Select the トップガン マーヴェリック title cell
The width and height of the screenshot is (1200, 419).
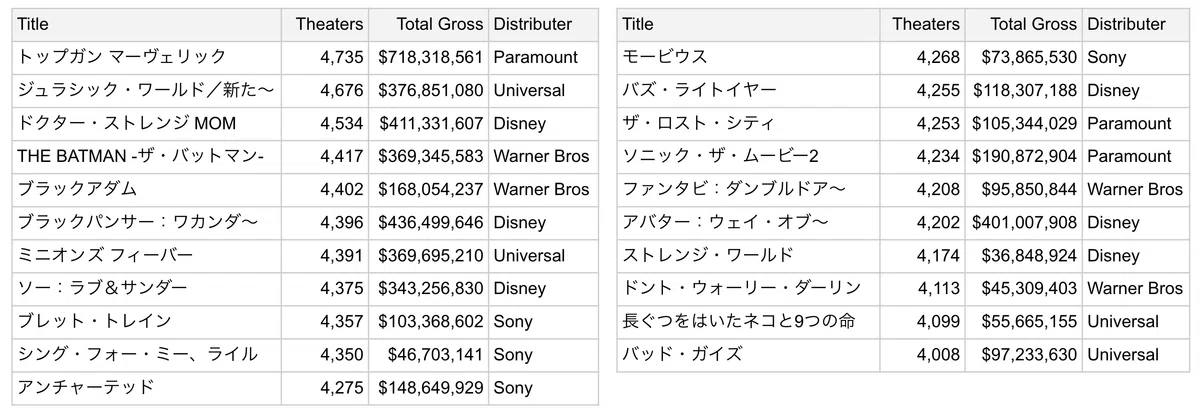coord(147,57)
